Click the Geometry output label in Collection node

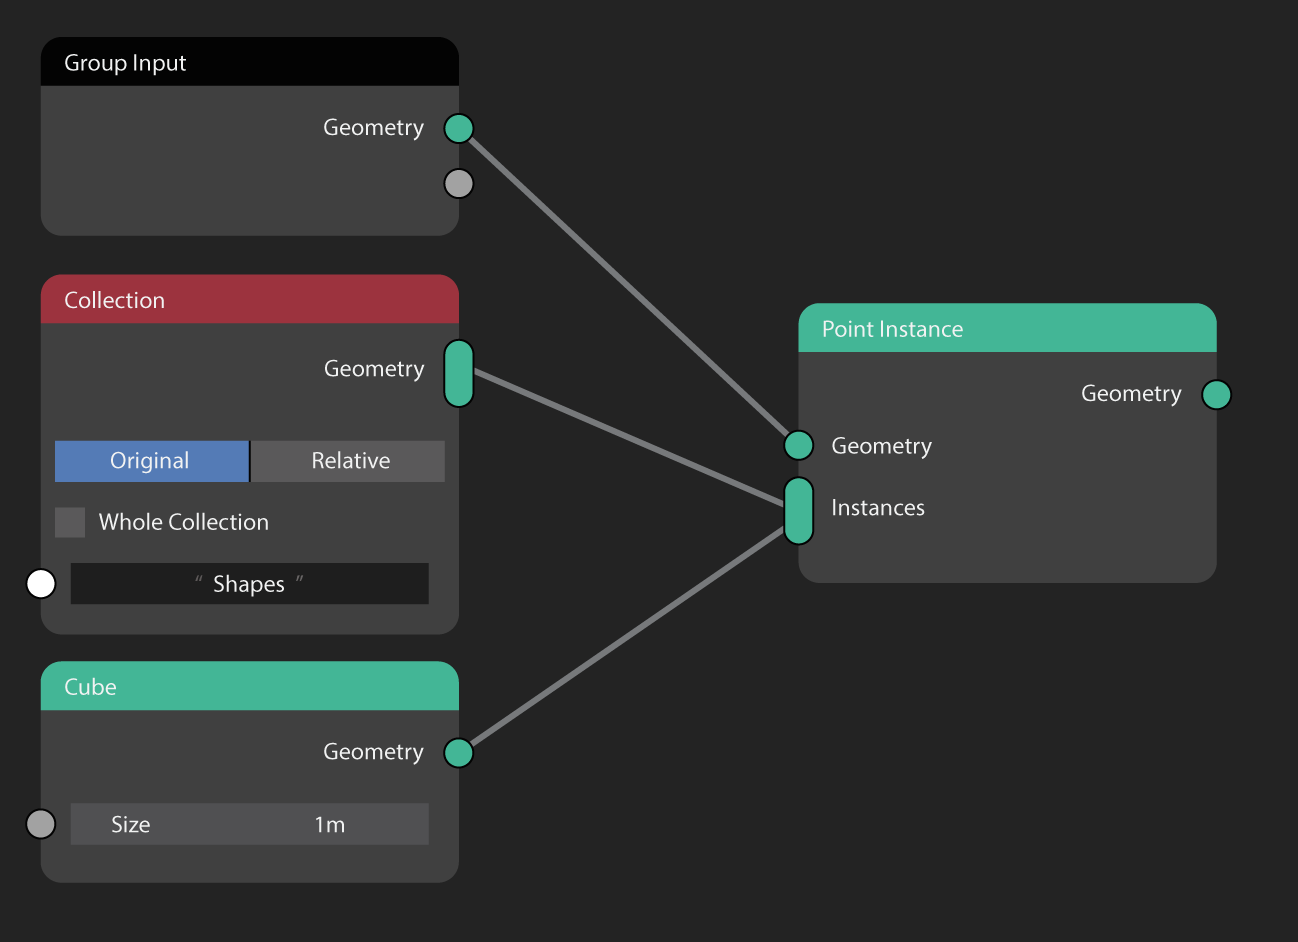(x=374, y=369)
